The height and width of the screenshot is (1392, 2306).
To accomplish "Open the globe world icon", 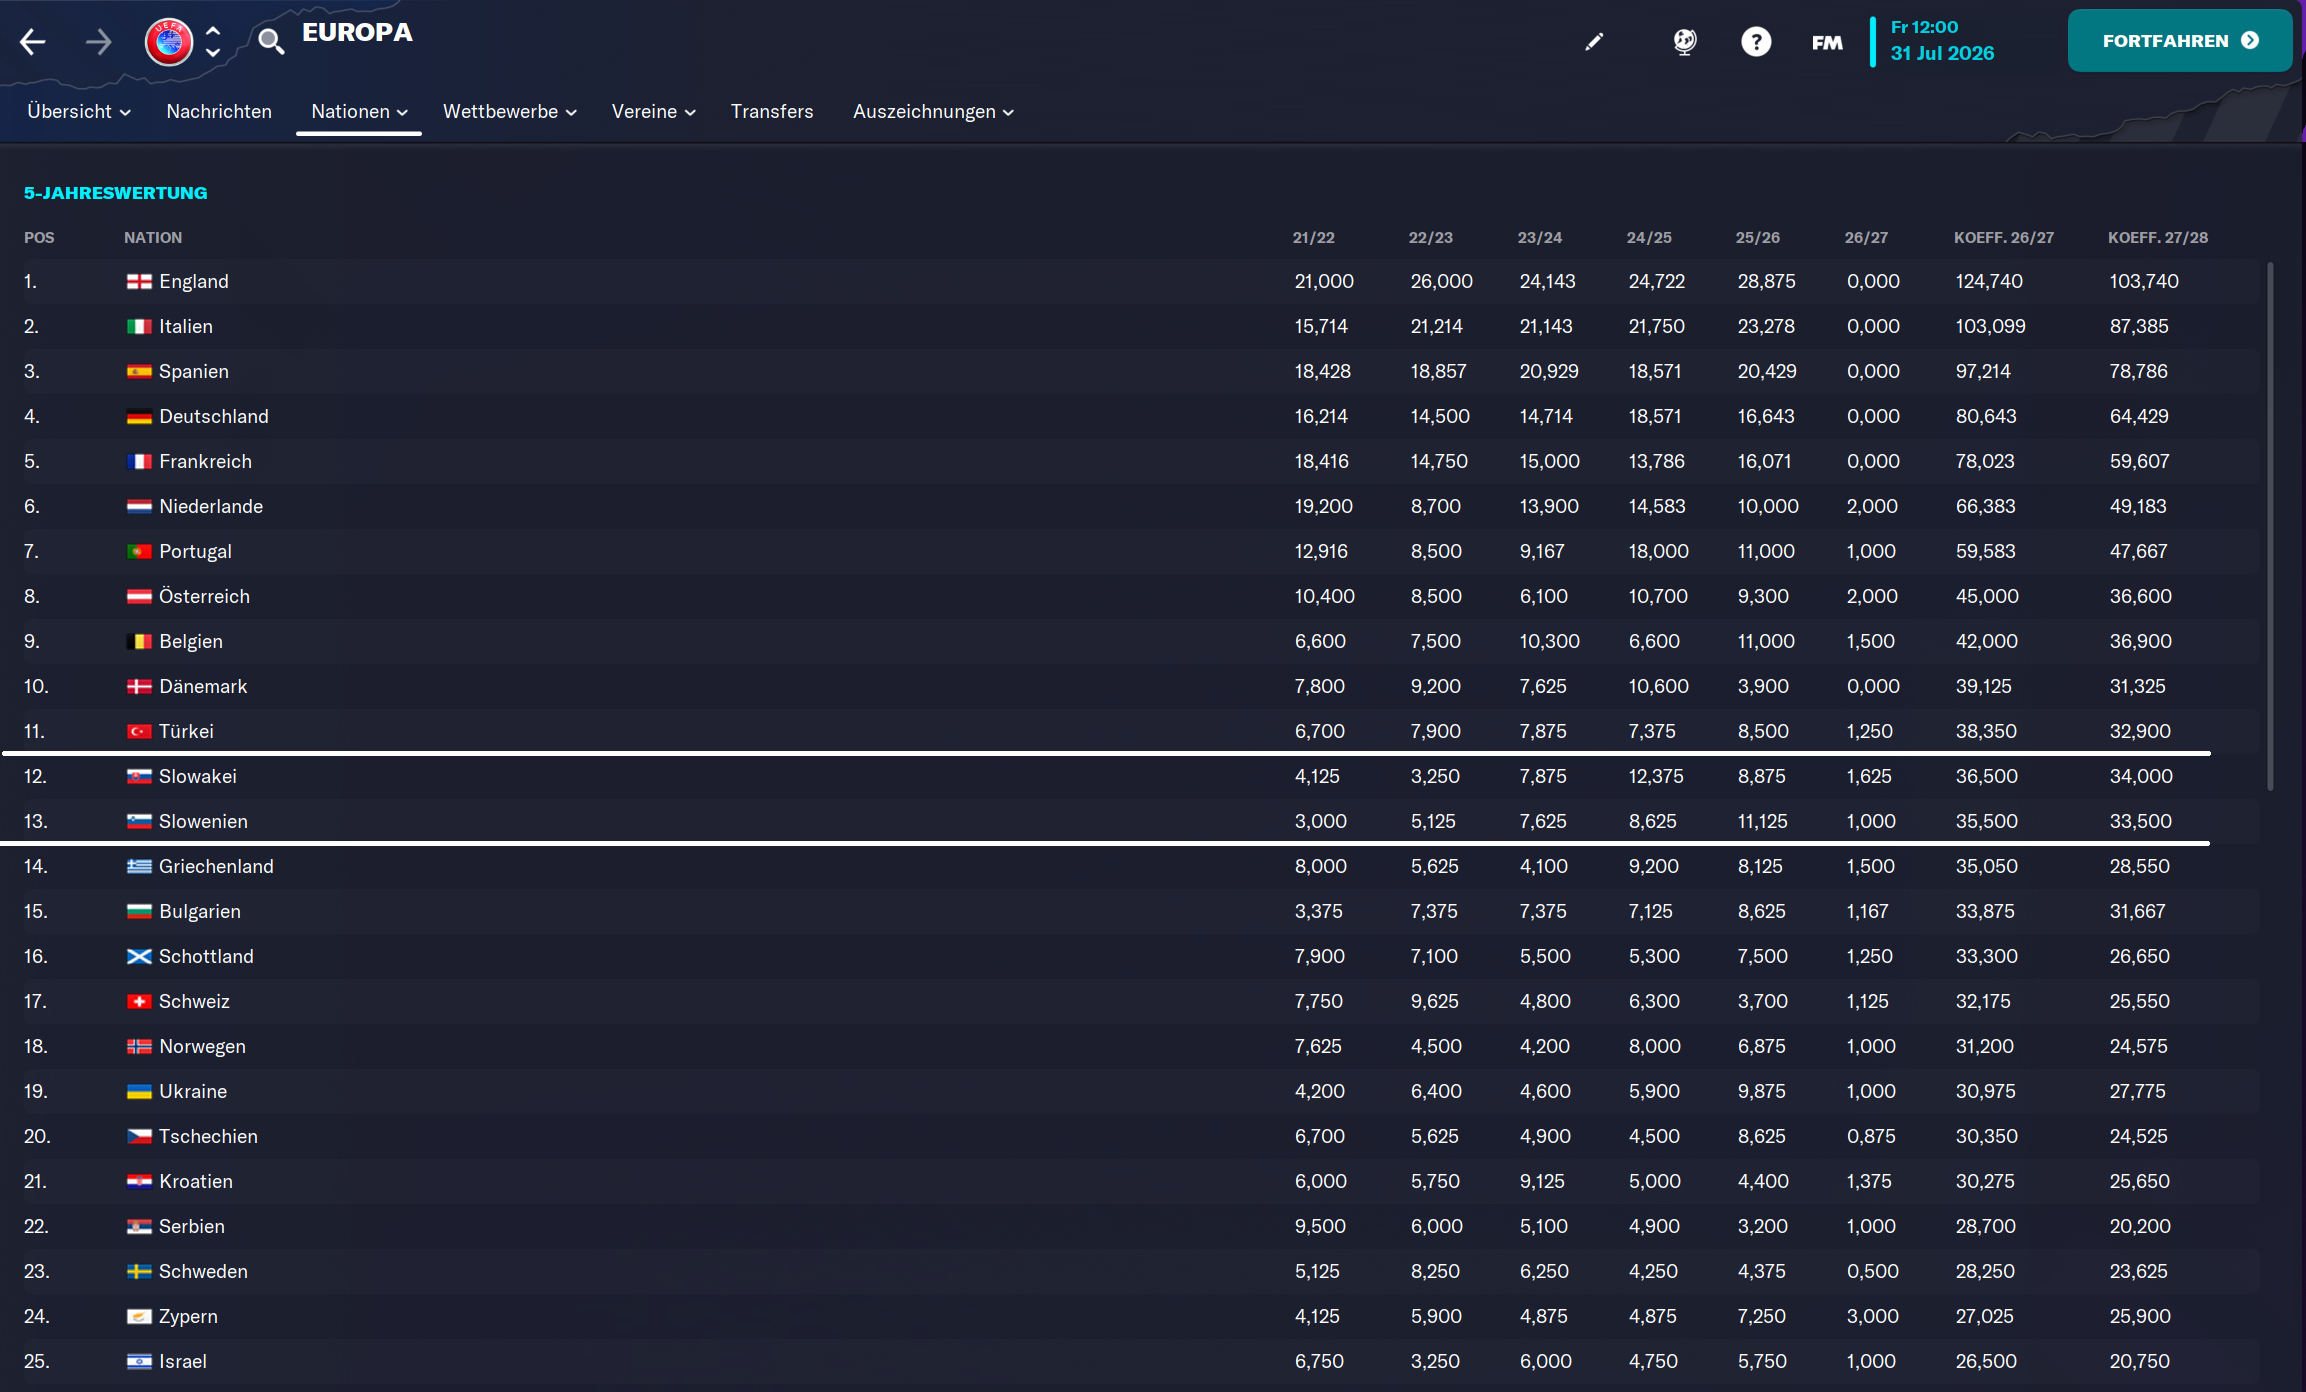I will tap(1685, 41).
